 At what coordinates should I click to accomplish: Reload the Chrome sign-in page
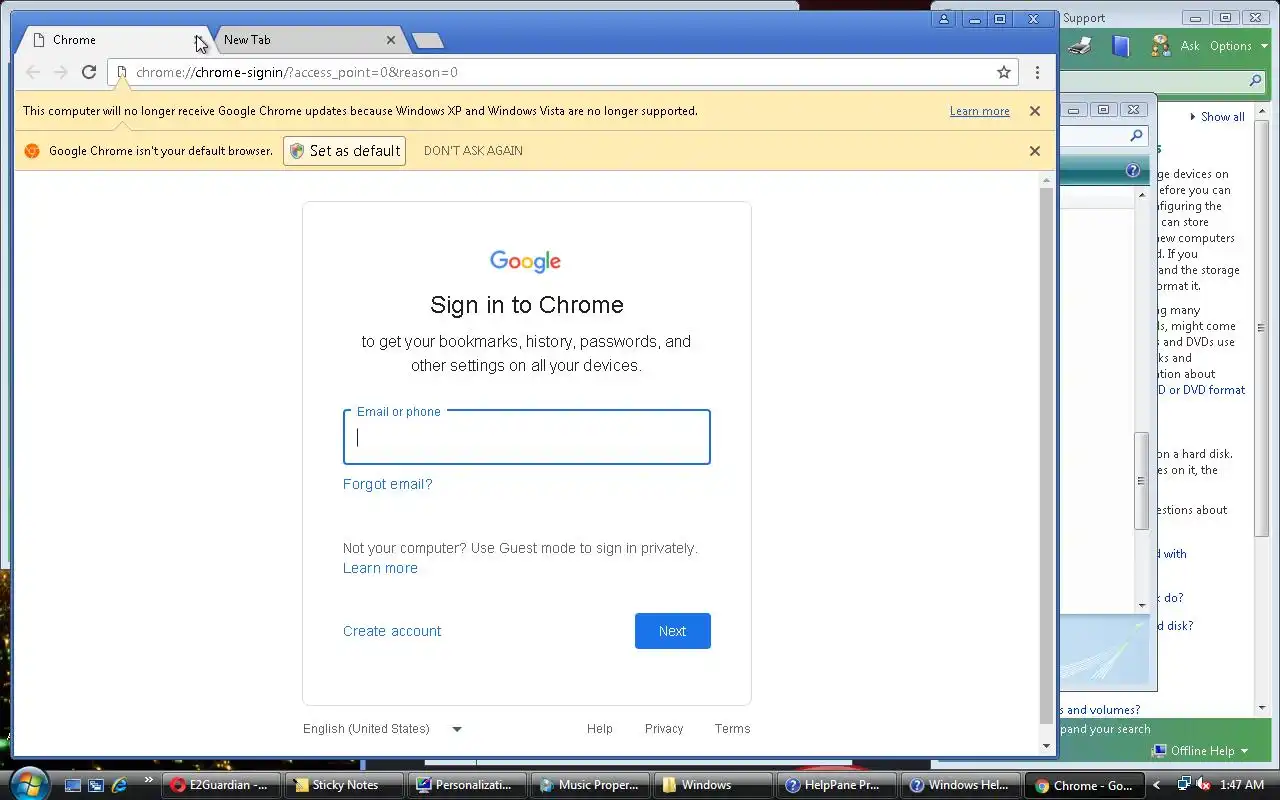[89, 72]
